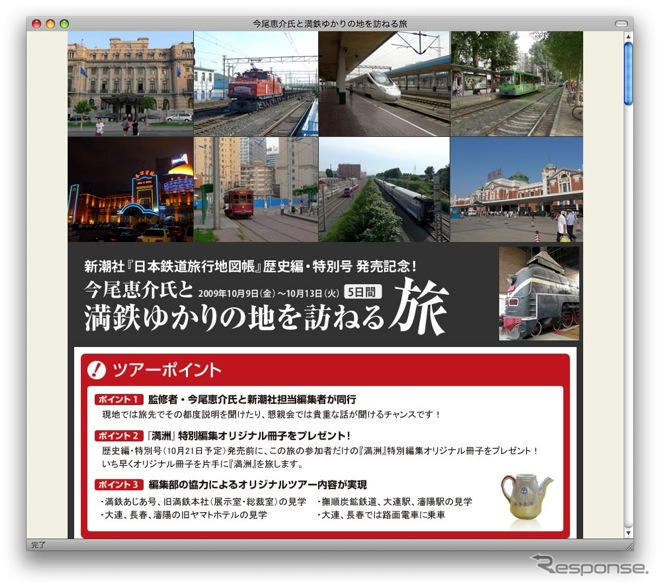Image resolution: width=660 pixels, height=587 pixels.
Task: Click the ポイント1 red label
Action: pyautogui.click(x=119, y=399)
